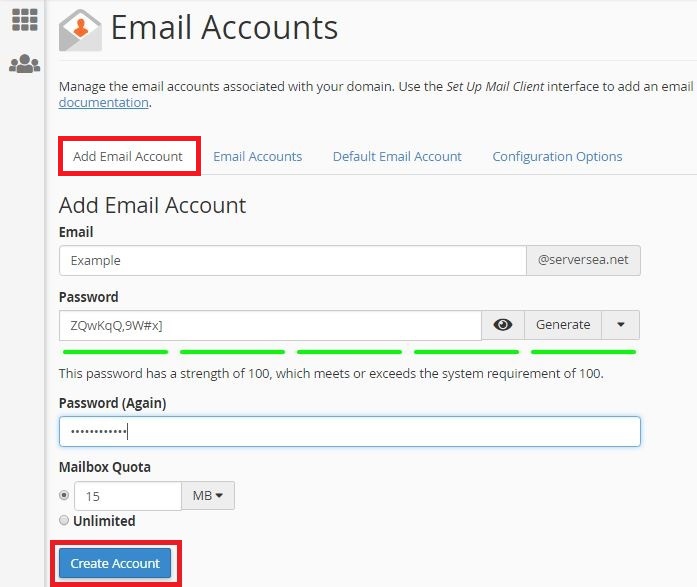Switch to the Email Accounts tab
The height and width of the screenshot is (587, 697).
[x=257, y=156]
